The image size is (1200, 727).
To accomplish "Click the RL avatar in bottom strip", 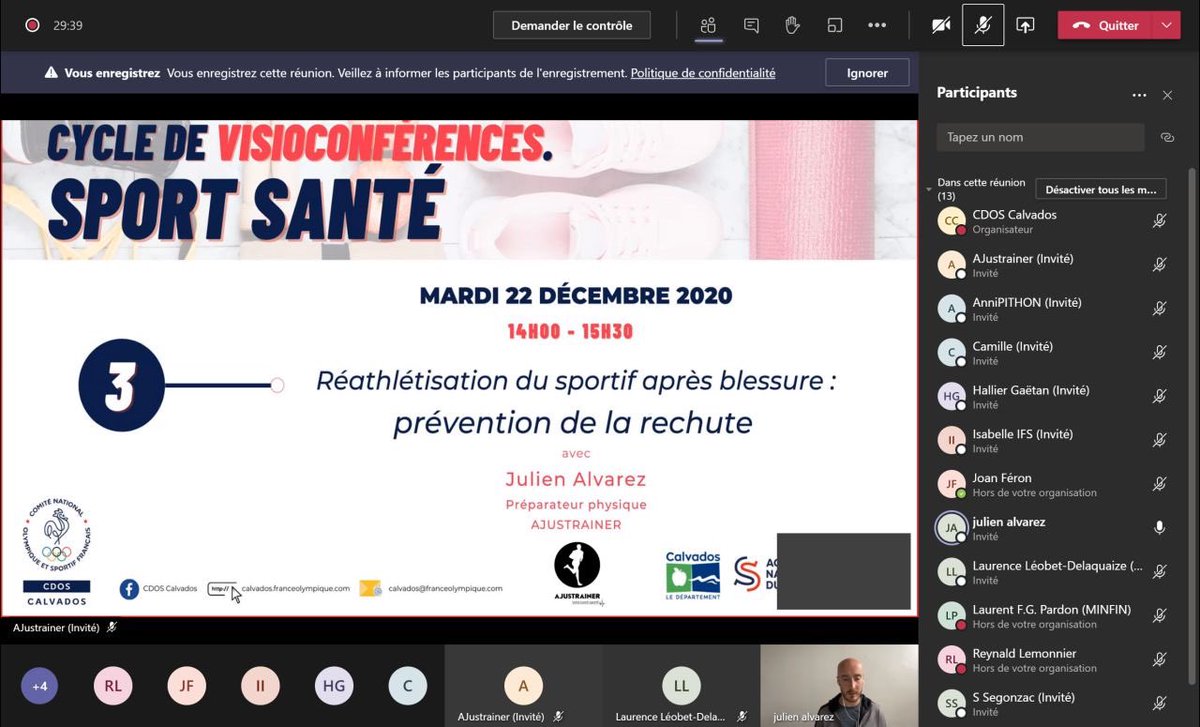I will pyautogui.click(x=113, y=686).
